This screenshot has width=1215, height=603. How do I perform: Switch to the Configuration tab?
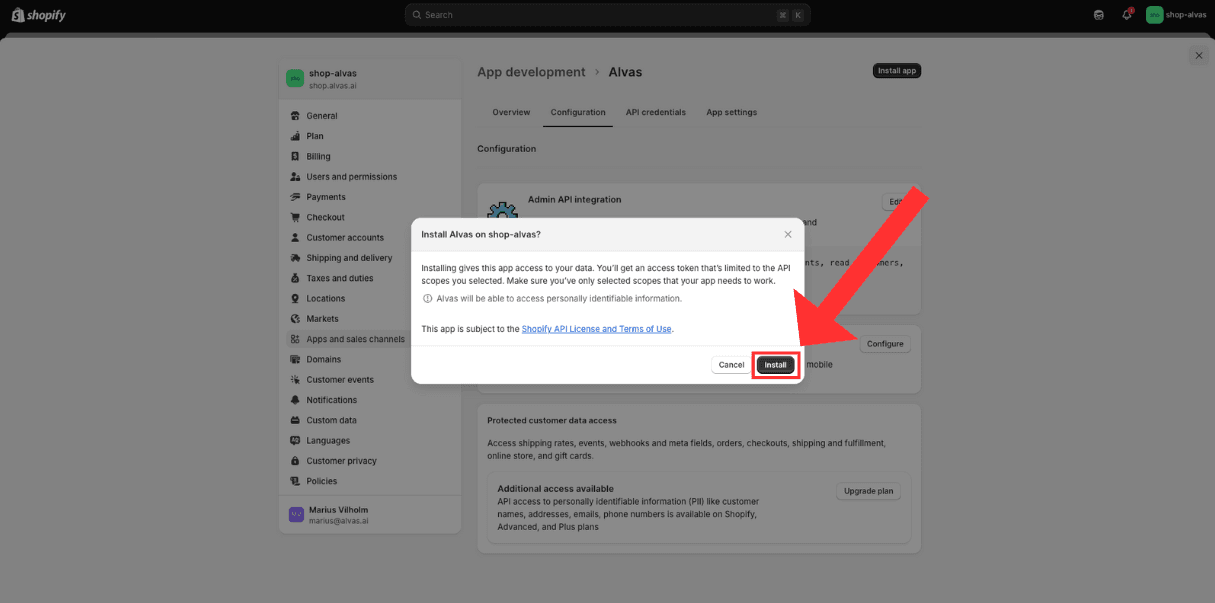[578, 112]
